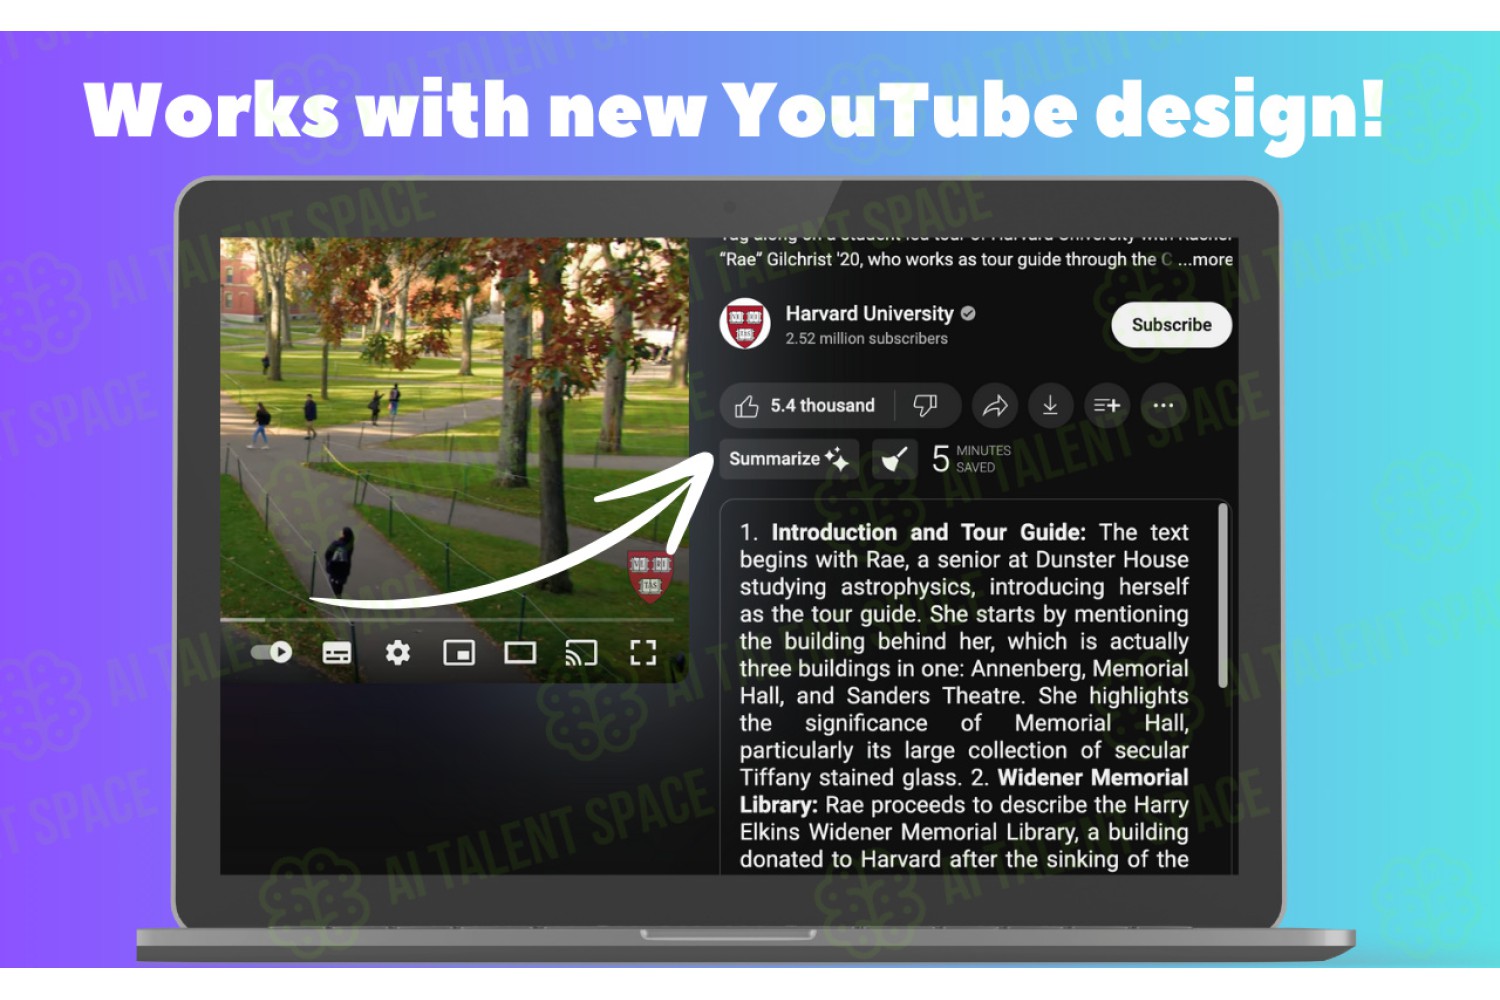Open the Harvard University channel name link
This screenshot has width=1500, height=1000.
869,313
